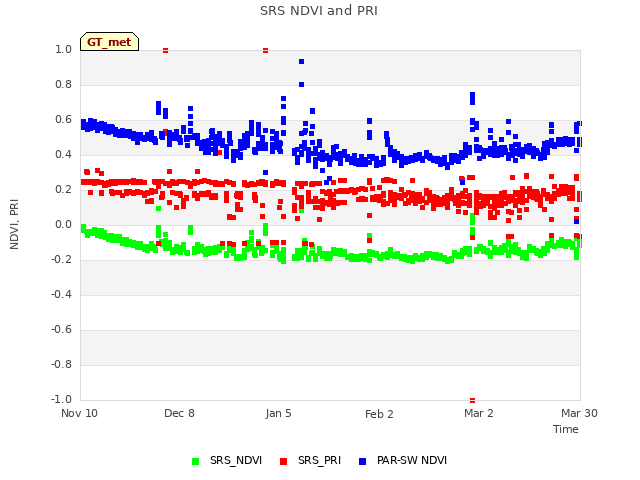
Task: Click the Jan 5 x-axis label
Action: (x=278, y=413)
